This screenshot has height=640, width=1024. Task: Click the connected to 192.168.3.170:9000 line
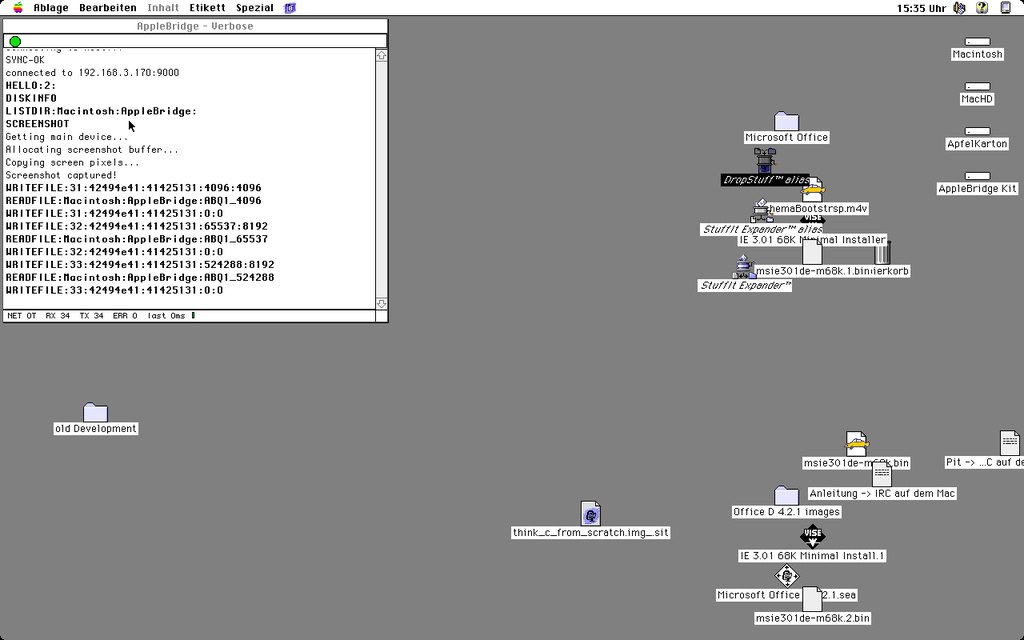coord(92,72)
